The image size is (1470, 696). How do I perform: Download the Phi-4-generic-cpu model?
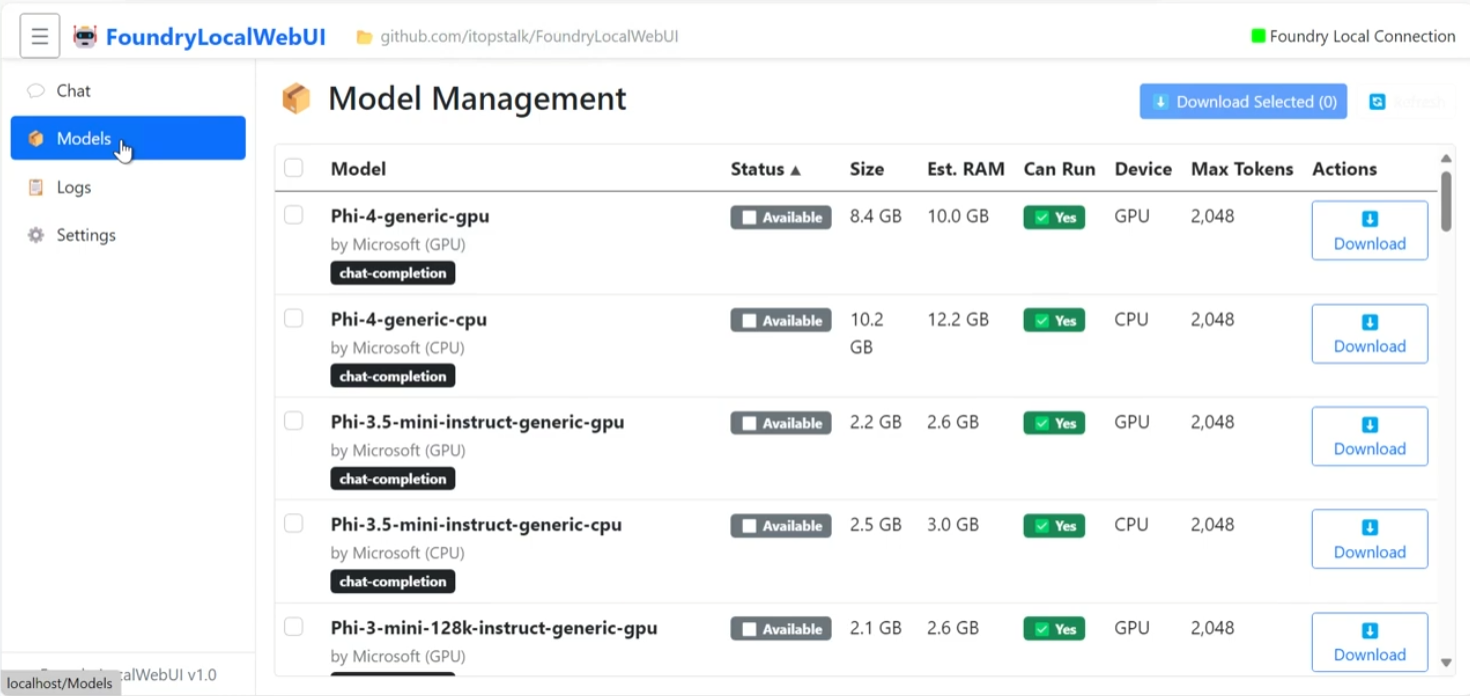point(1369,334)
